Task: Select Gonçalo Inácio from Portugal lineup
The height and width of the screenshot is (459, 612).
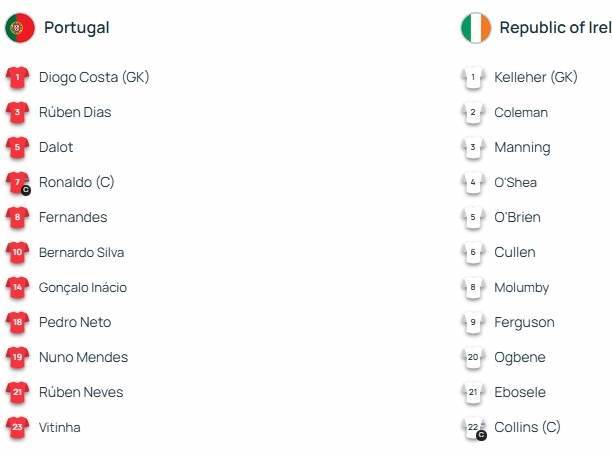Action: click(82, 288)
